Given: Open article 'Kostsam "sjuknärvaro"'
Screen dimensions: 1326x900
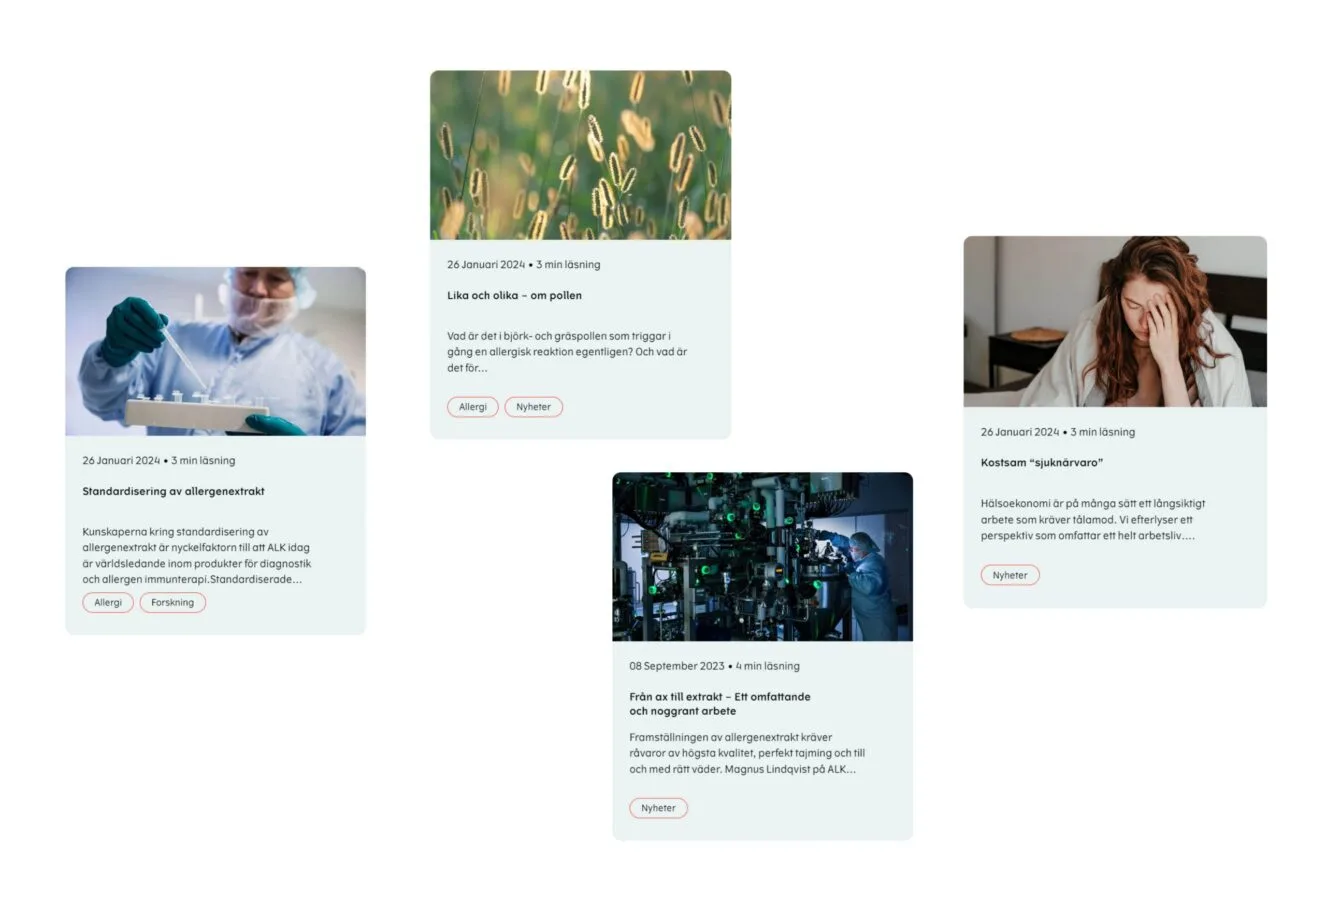Looking at the screenshot, I should (1041, 463).
